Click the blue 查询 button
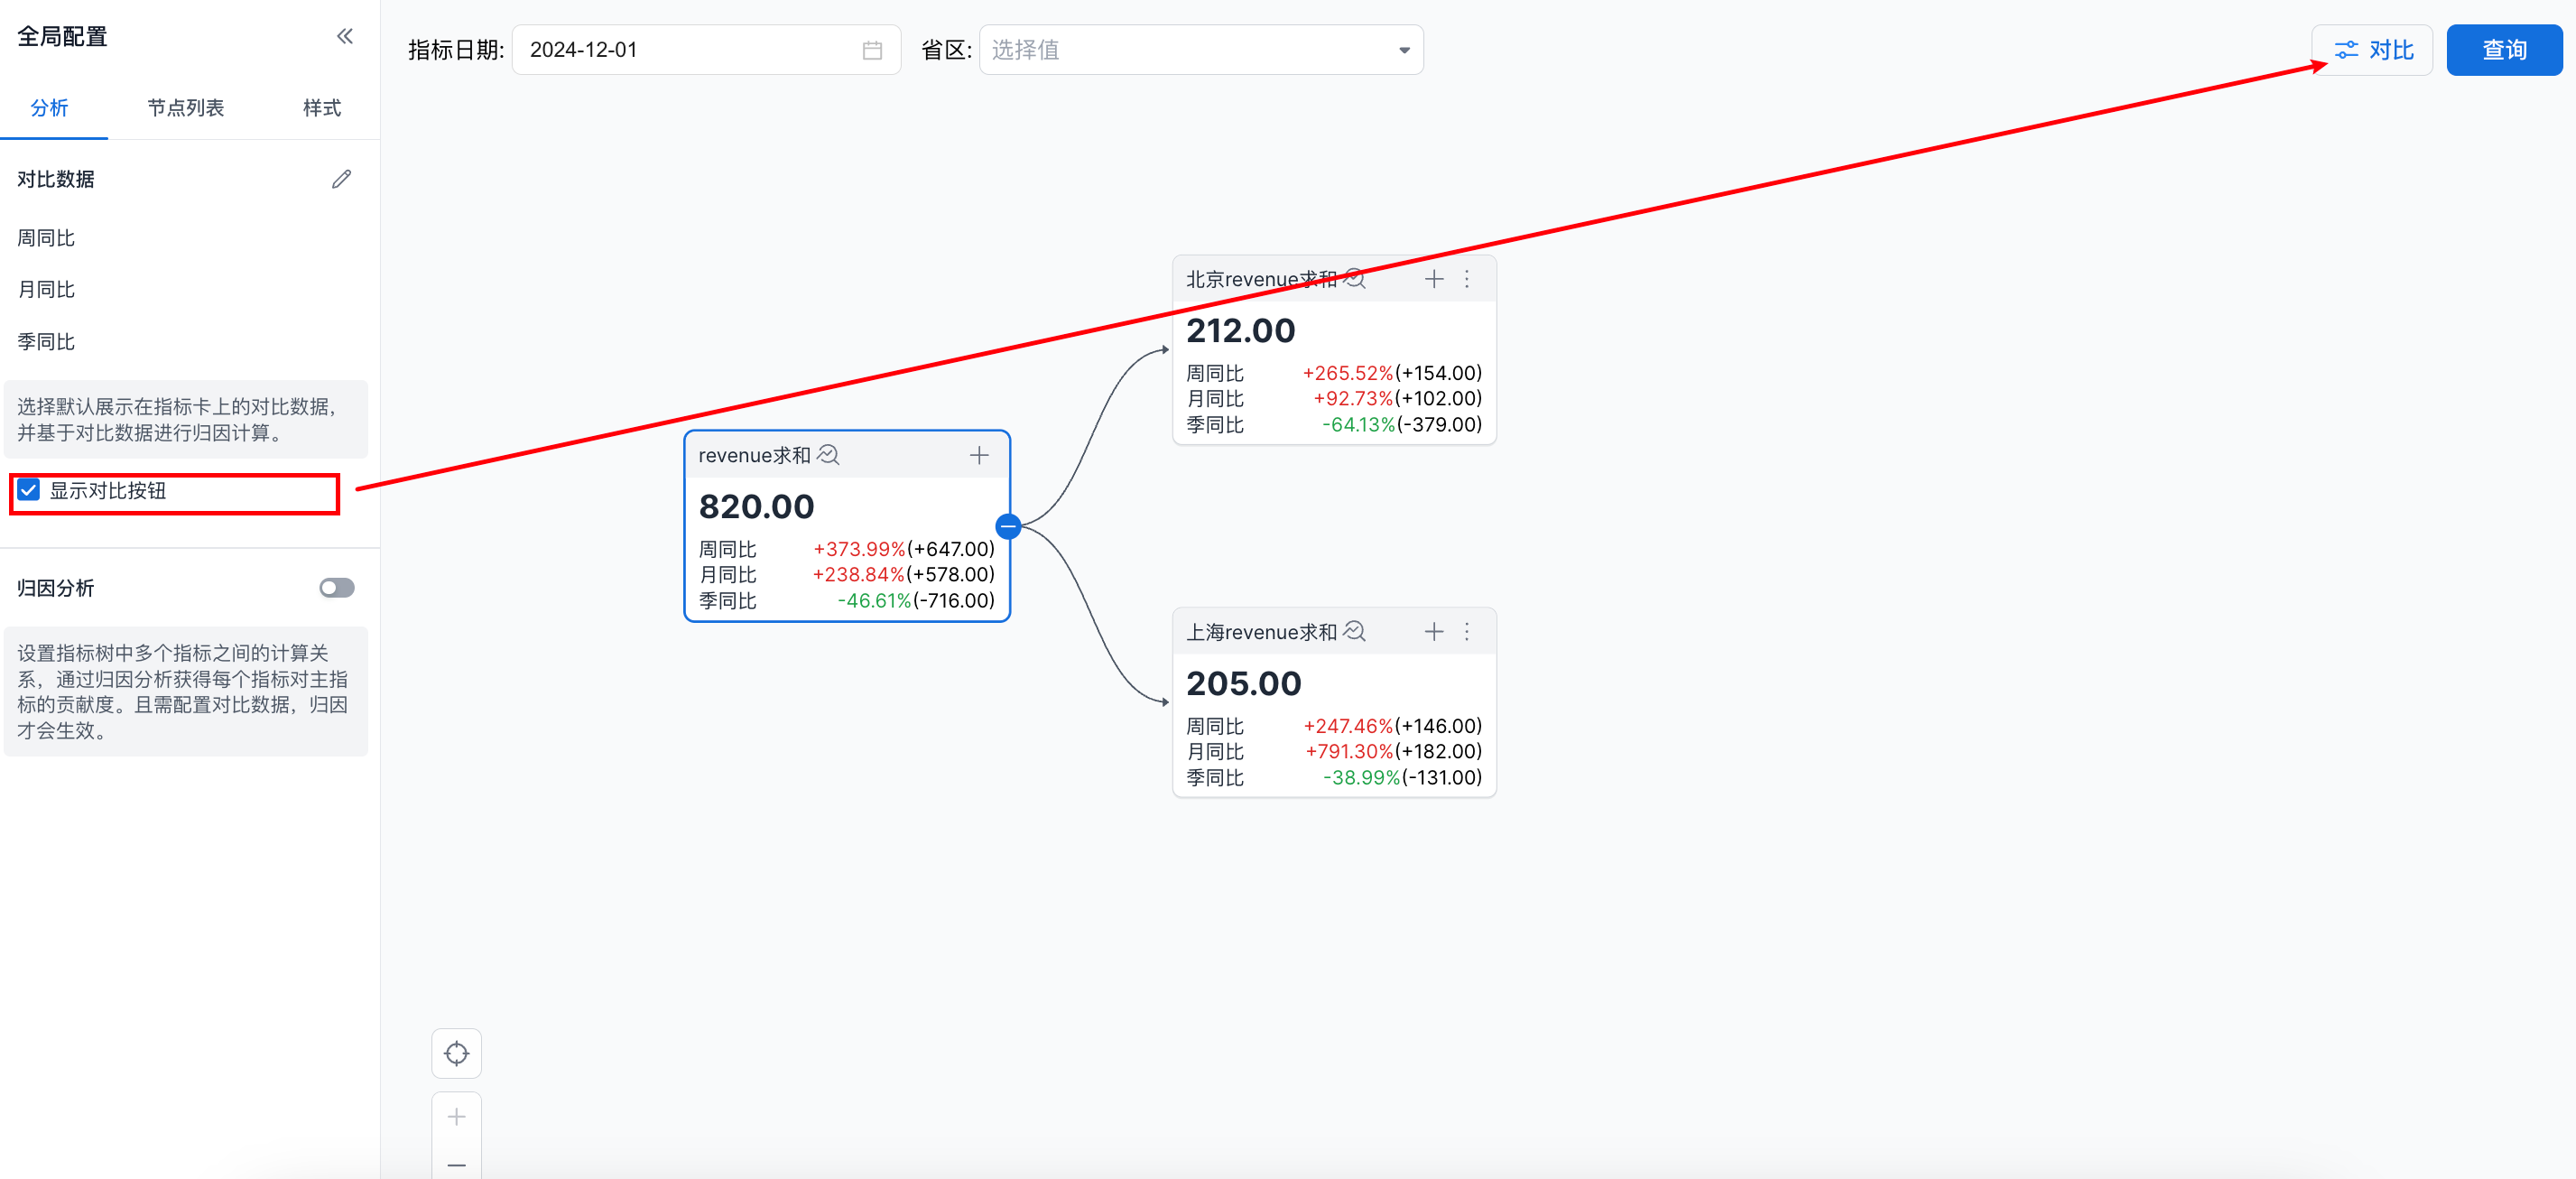This screenshot has height=1179, width=2576. pos(2503,50)
